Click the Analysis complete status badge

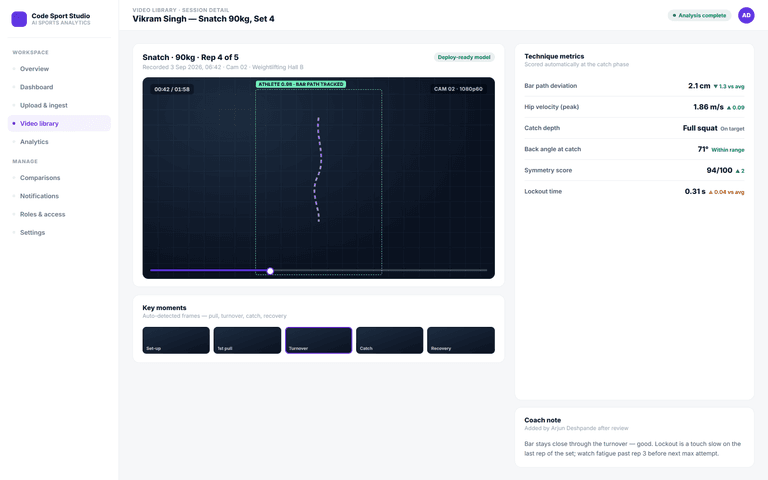(699, 15)
